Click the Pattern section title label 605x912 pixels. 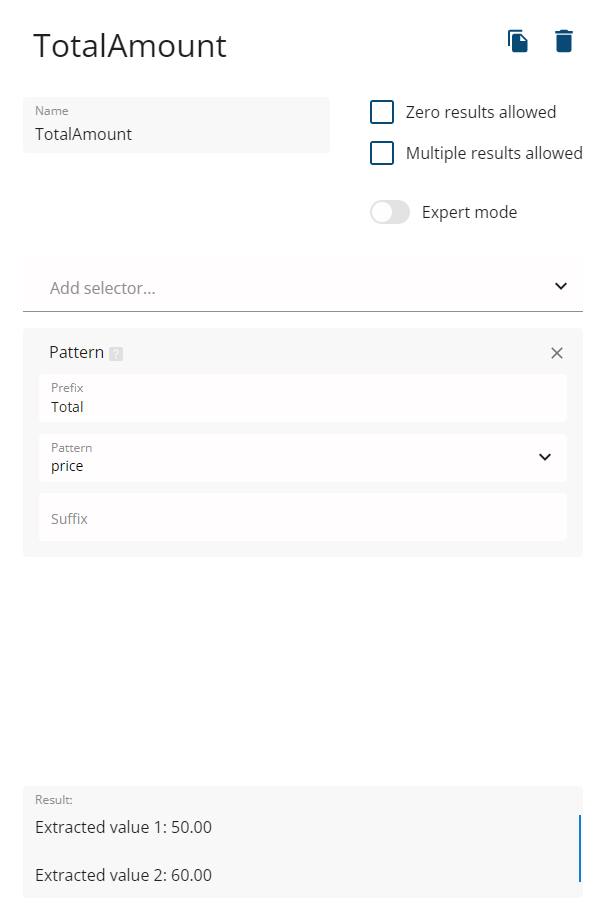click(x=76, y=352)
